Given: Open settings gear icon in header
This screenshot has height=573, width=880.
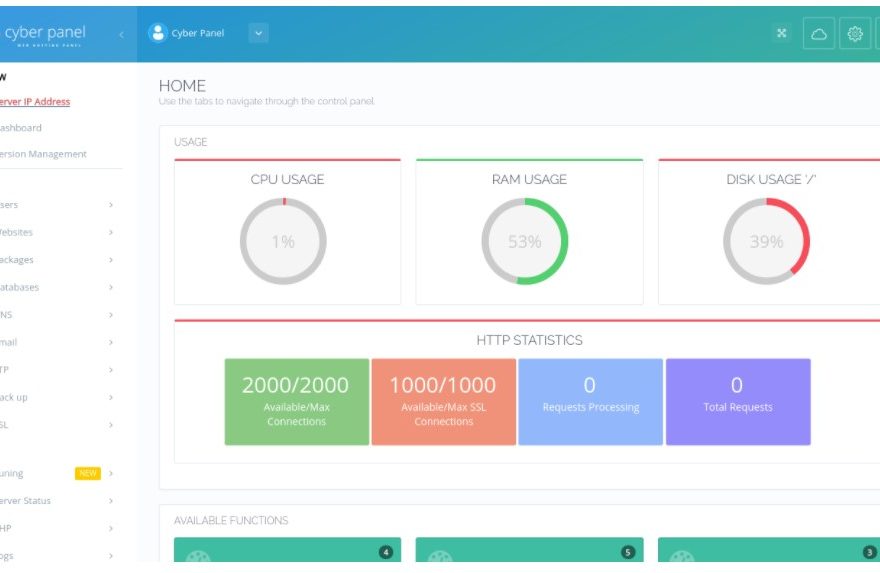Looking at the screenshot, I should coord(855,33).
